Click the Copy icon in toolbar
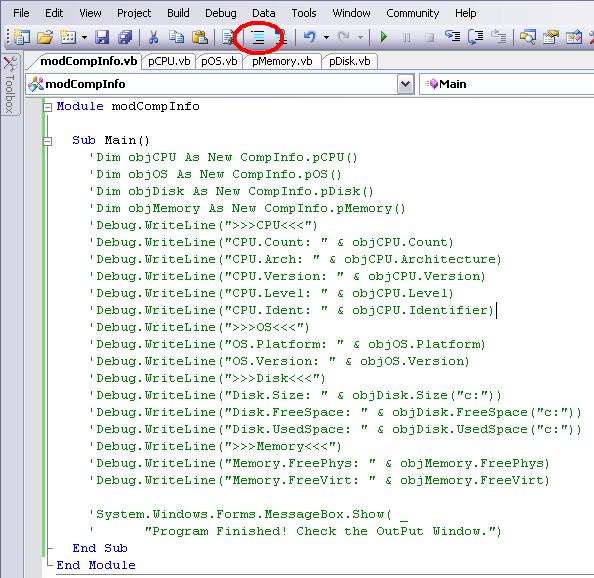 pos(176,37)
